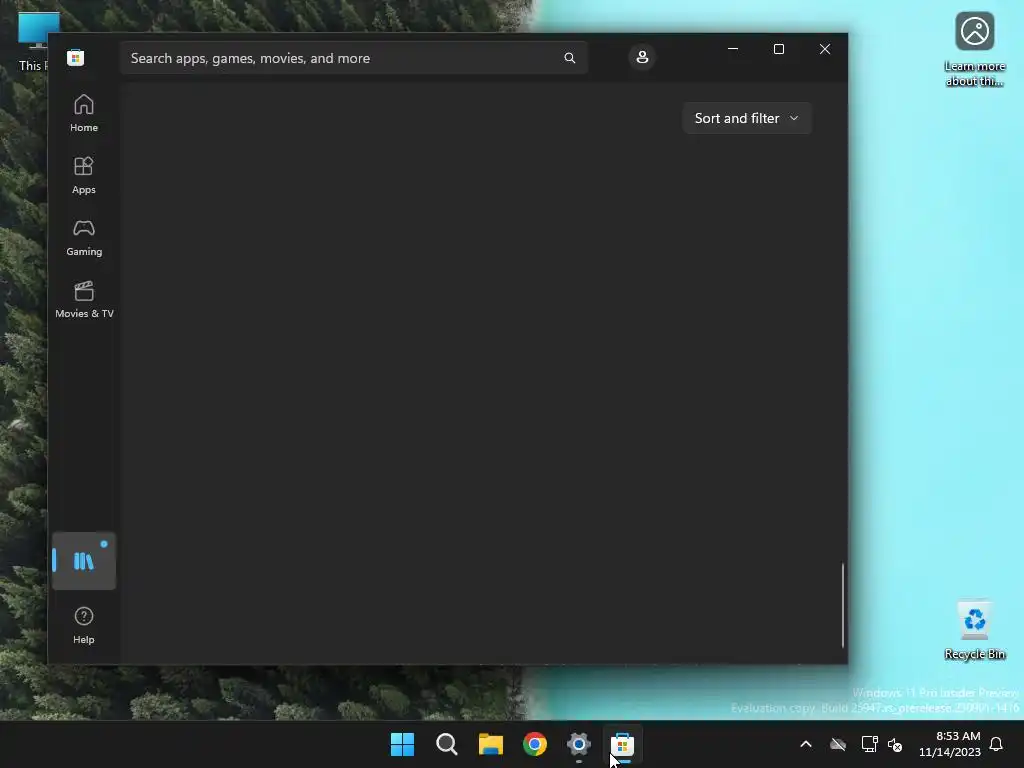This screenshot has height=768, width=1024.
Task: Go to the Apps section
Action: coord(84,176)
